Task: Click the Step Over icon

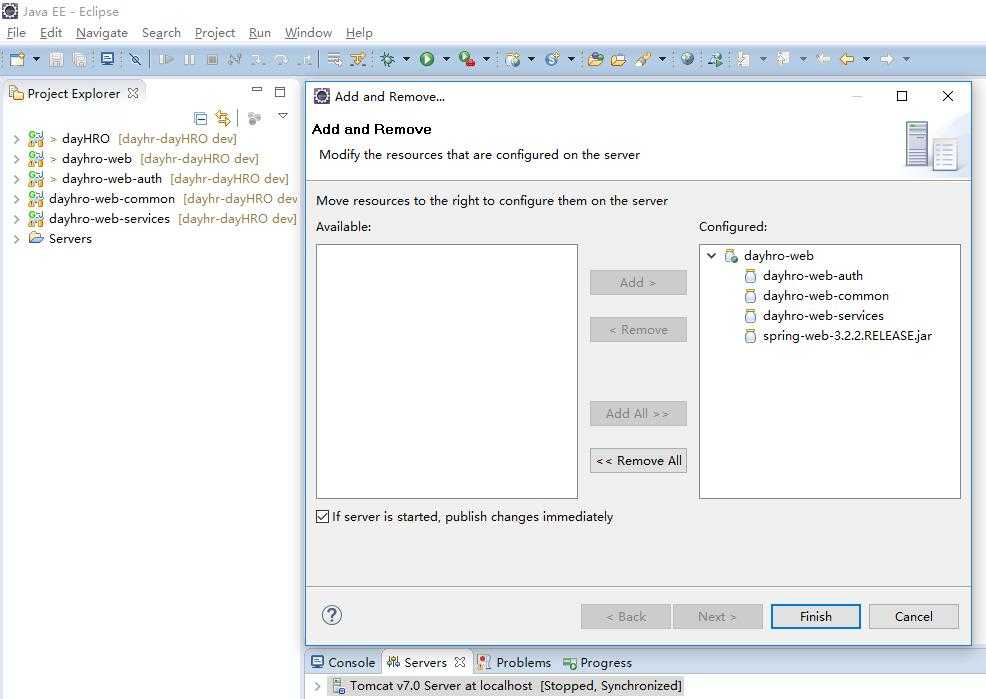Action: (281, 59)
